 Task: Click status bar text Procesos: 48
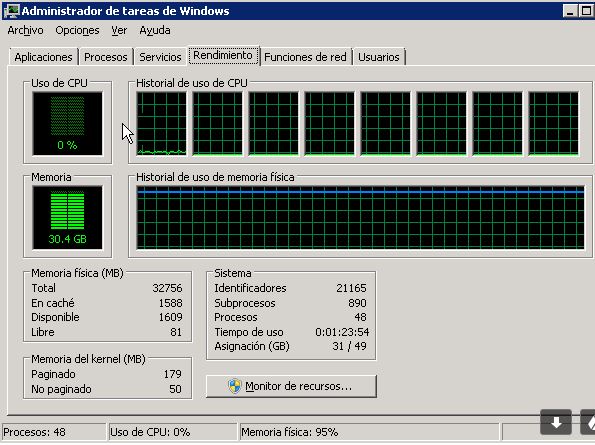[x=34, y=432]
